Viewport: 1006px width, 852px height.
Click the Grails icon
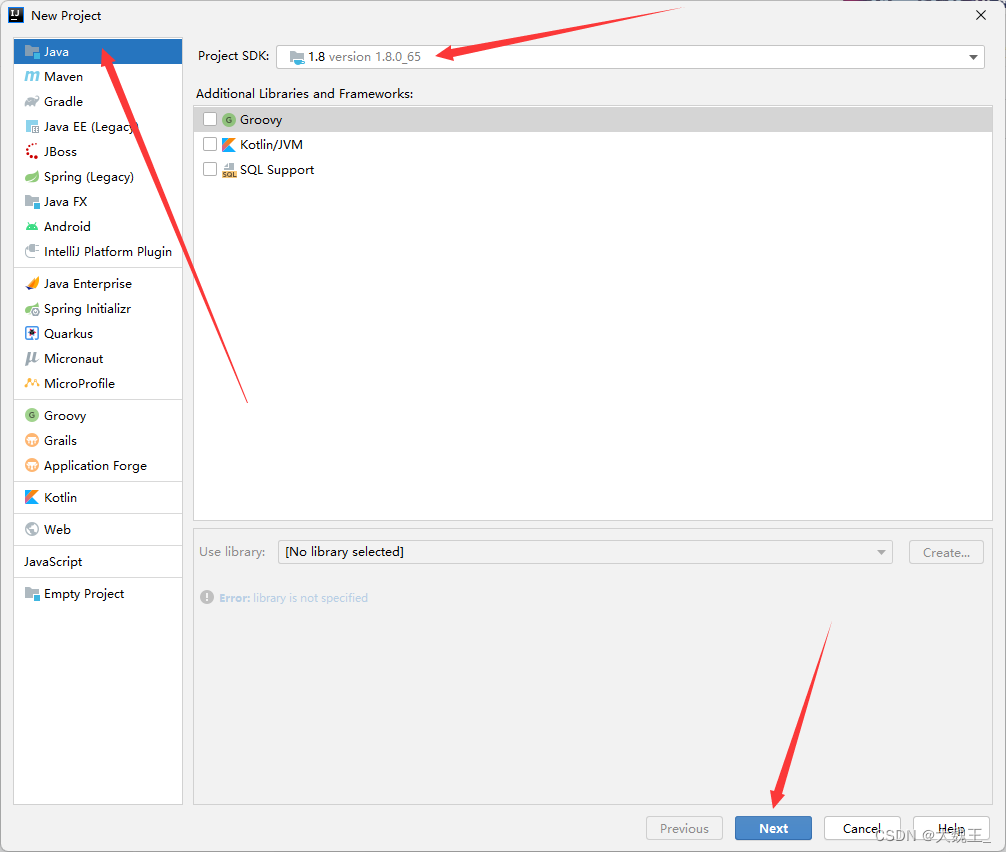point(32,441)
